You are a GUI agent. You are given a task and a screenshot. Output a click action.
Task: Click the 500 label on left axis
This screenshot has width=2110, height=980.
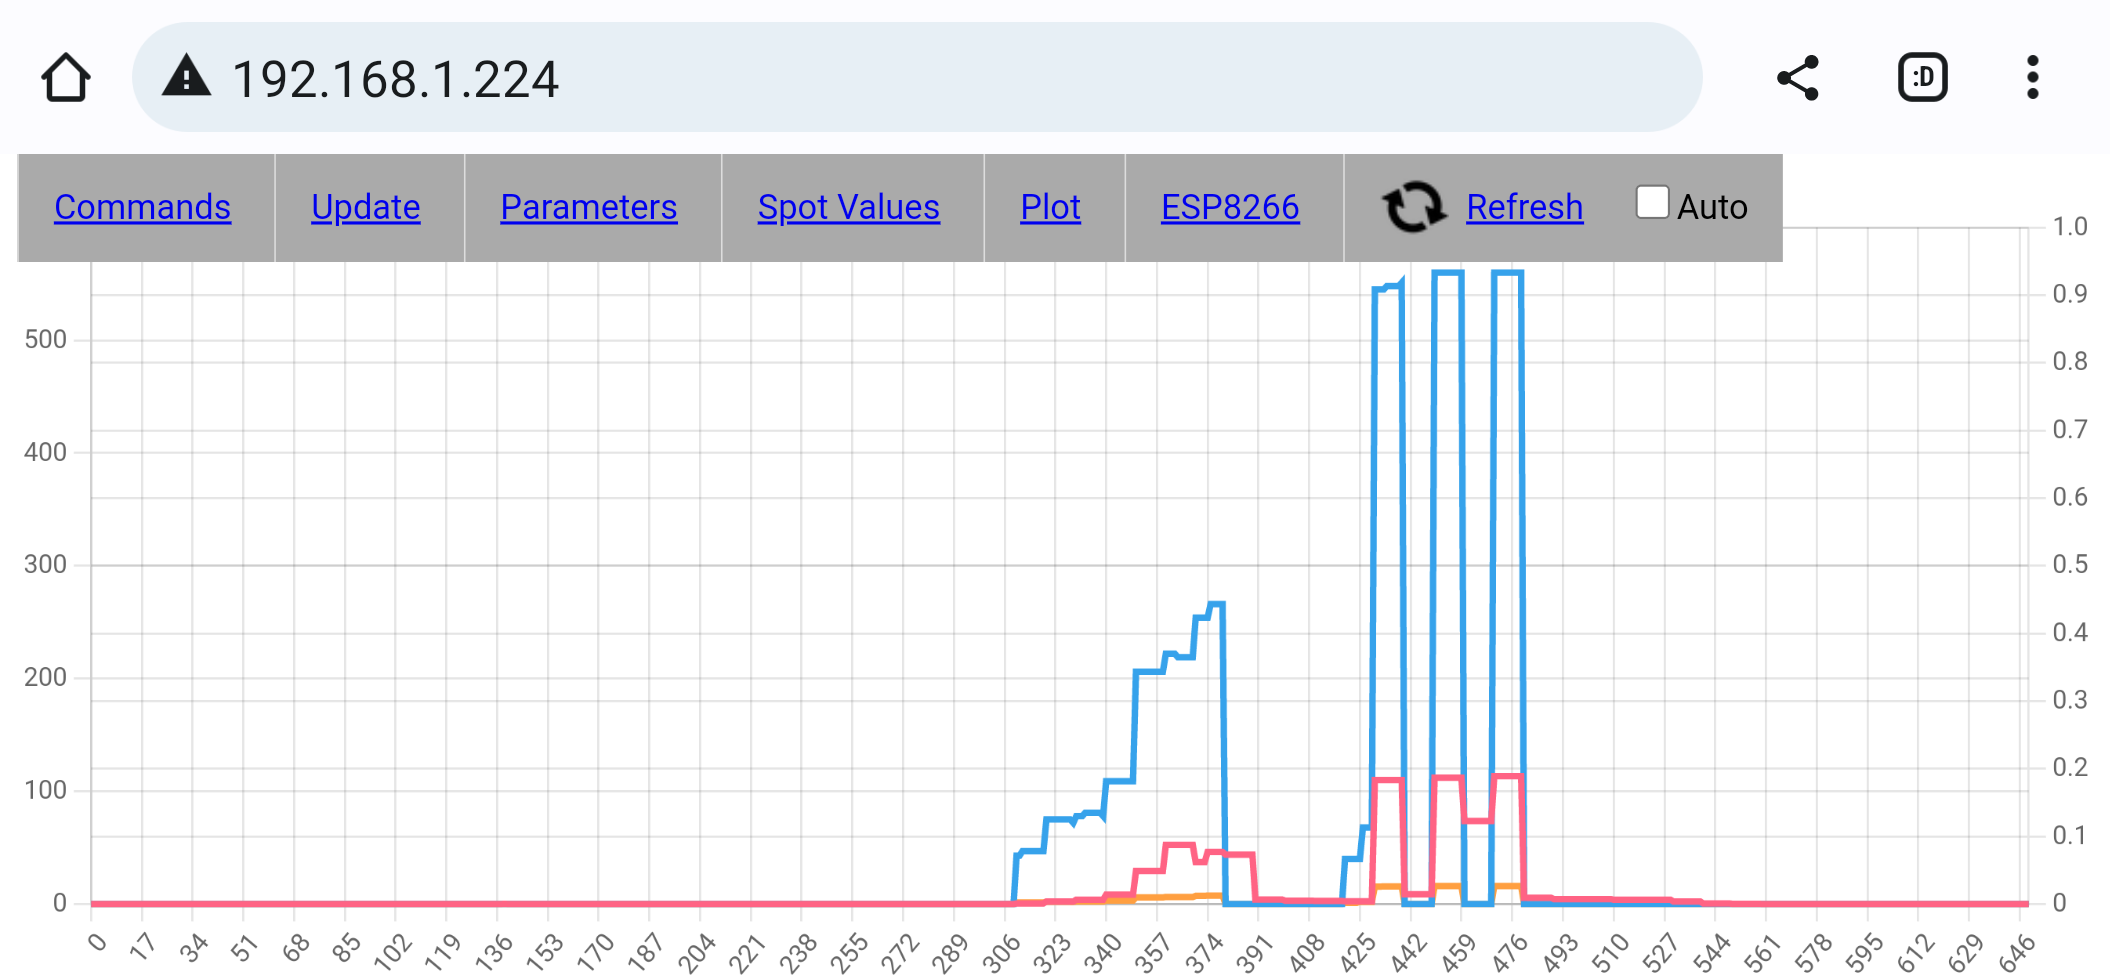(x=45, y=339)
